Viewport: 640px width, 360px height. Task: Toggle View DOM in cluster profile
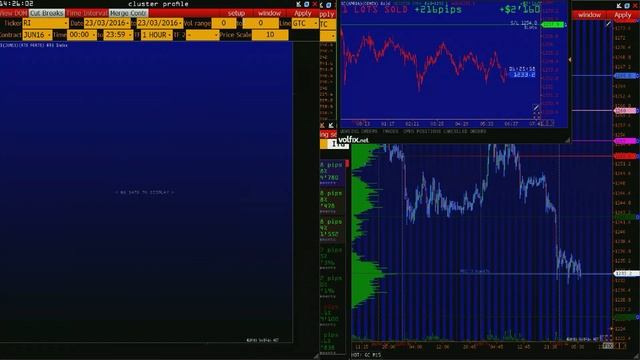tap(13, 13)
